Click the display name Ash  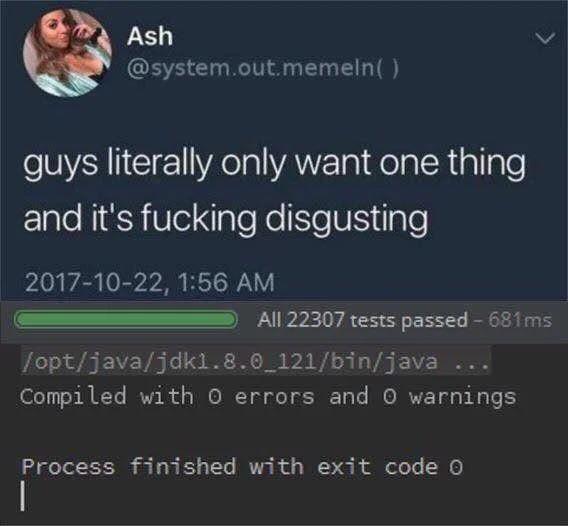[150, 36]
